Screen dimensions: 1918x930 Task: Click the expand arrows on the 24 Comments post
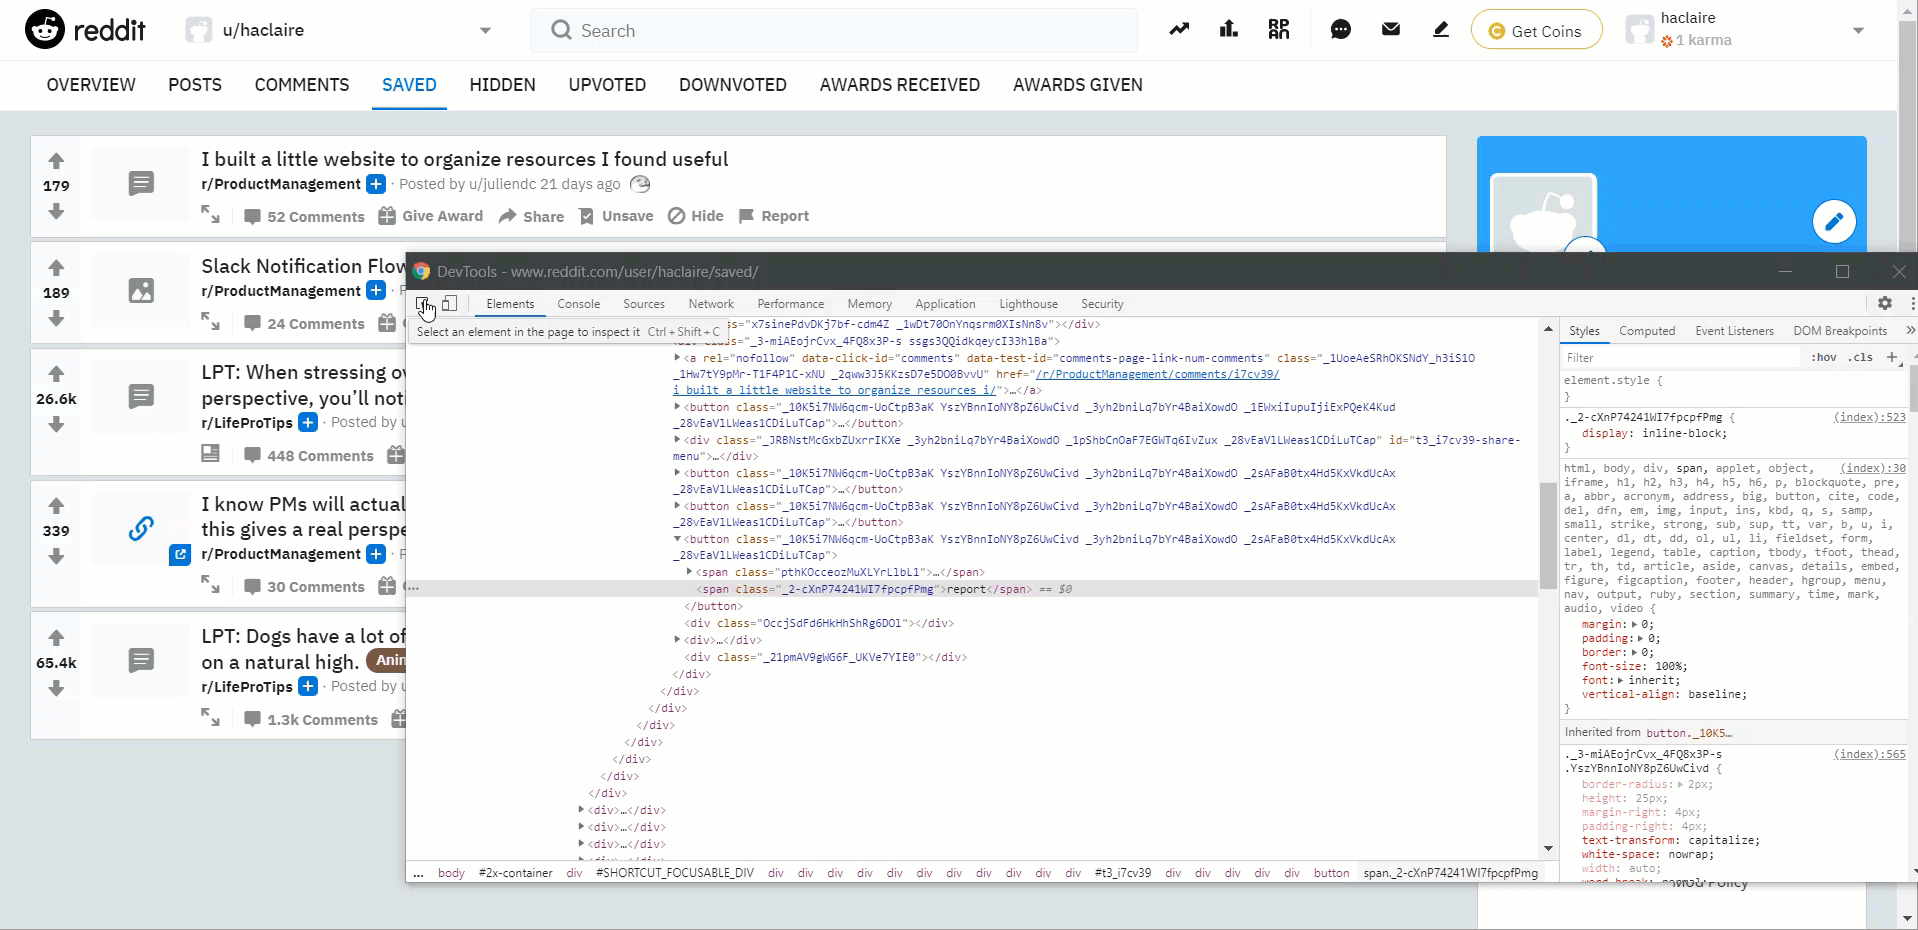click(x=210, y=321)
